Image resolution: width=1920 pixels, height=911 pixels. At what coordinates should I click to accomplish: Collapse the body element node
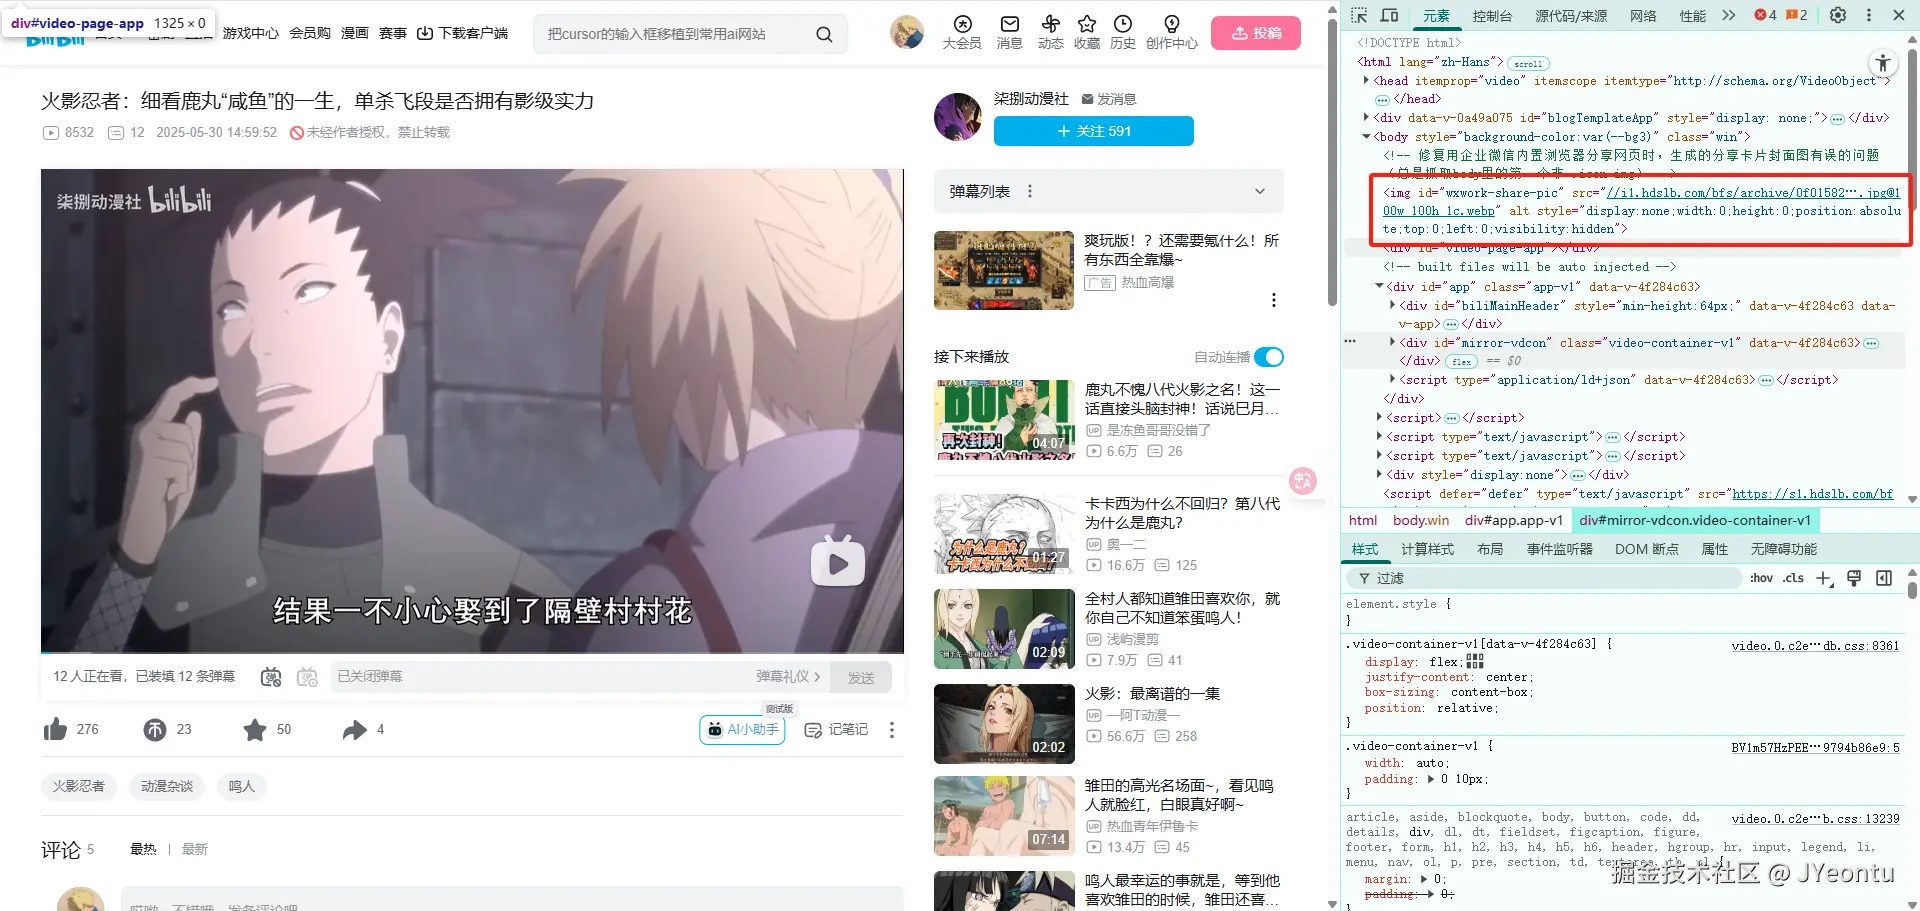tap(1366, 136)
